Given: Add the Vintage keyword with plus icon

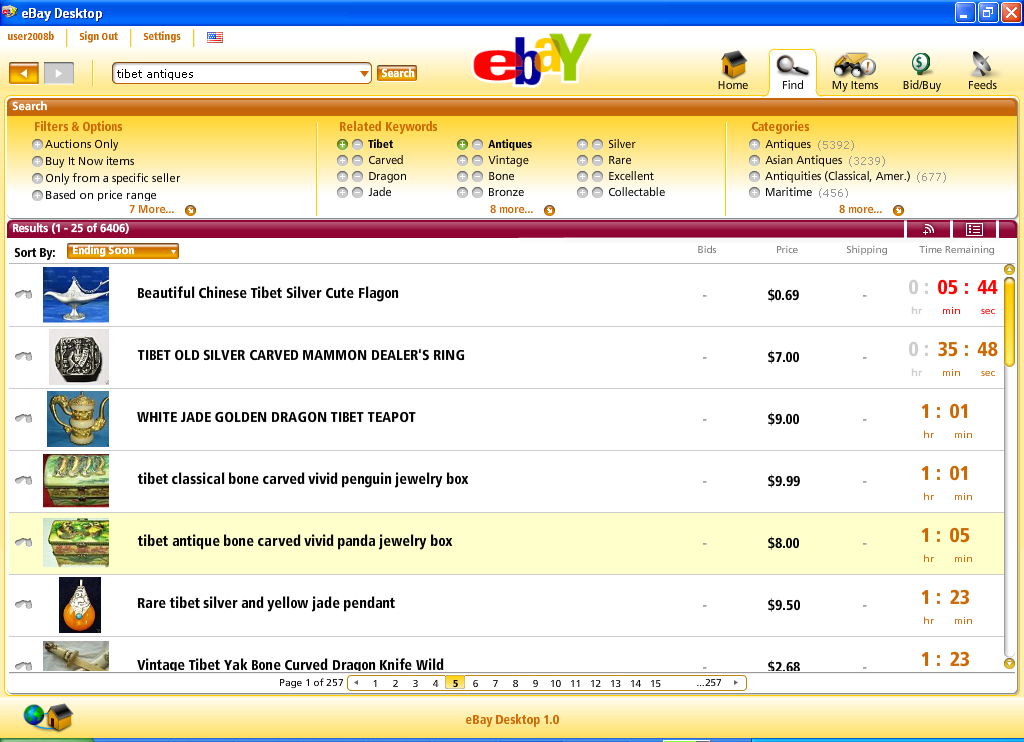Looking at the screenshot, I should [x=462, y=160].
